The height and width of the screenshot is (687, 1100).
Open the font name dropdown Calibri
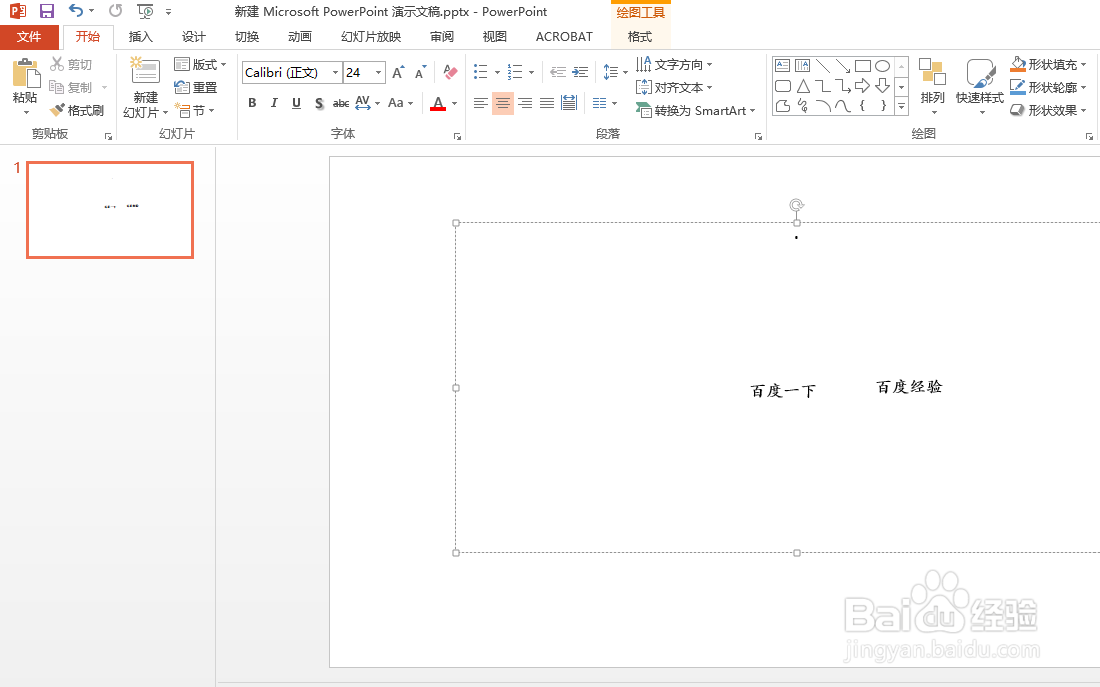coord(335,72)
